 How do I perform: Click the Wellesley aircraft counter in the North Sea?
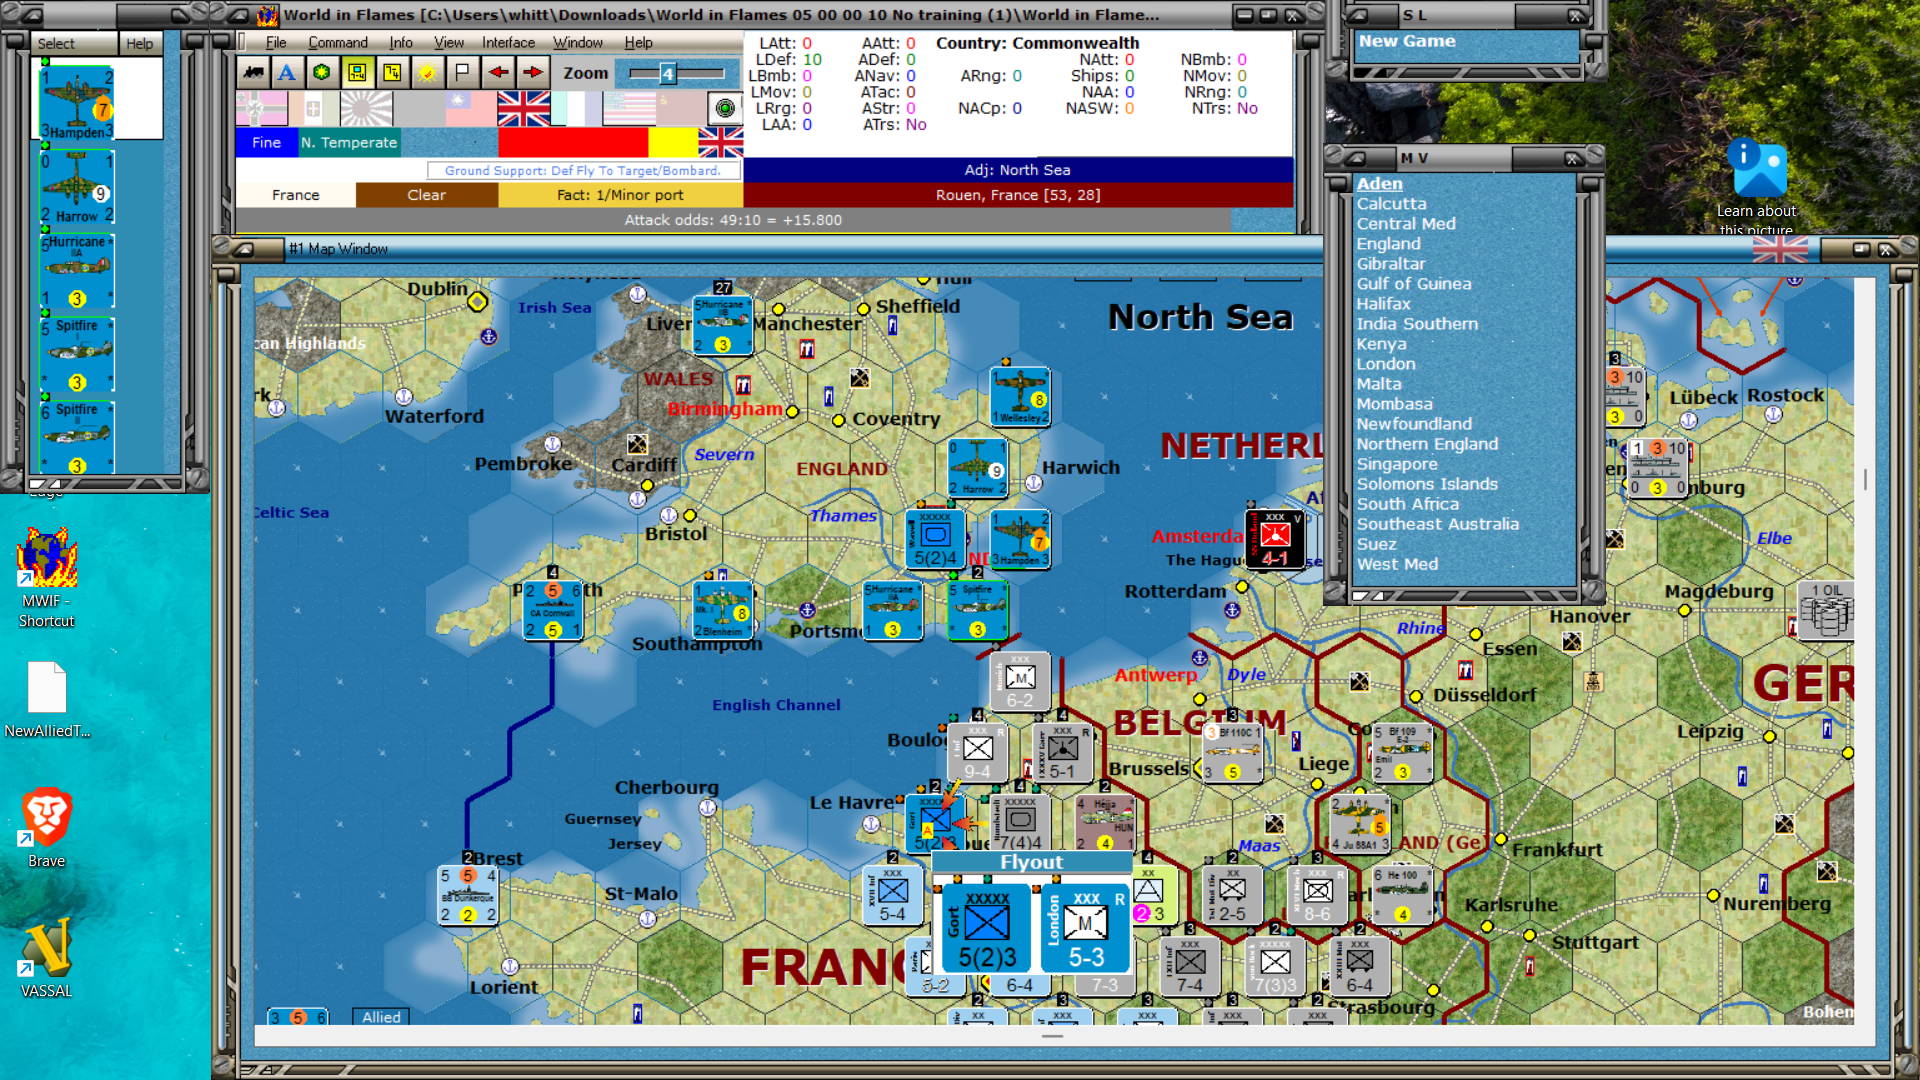click(x=1020, y=397)
